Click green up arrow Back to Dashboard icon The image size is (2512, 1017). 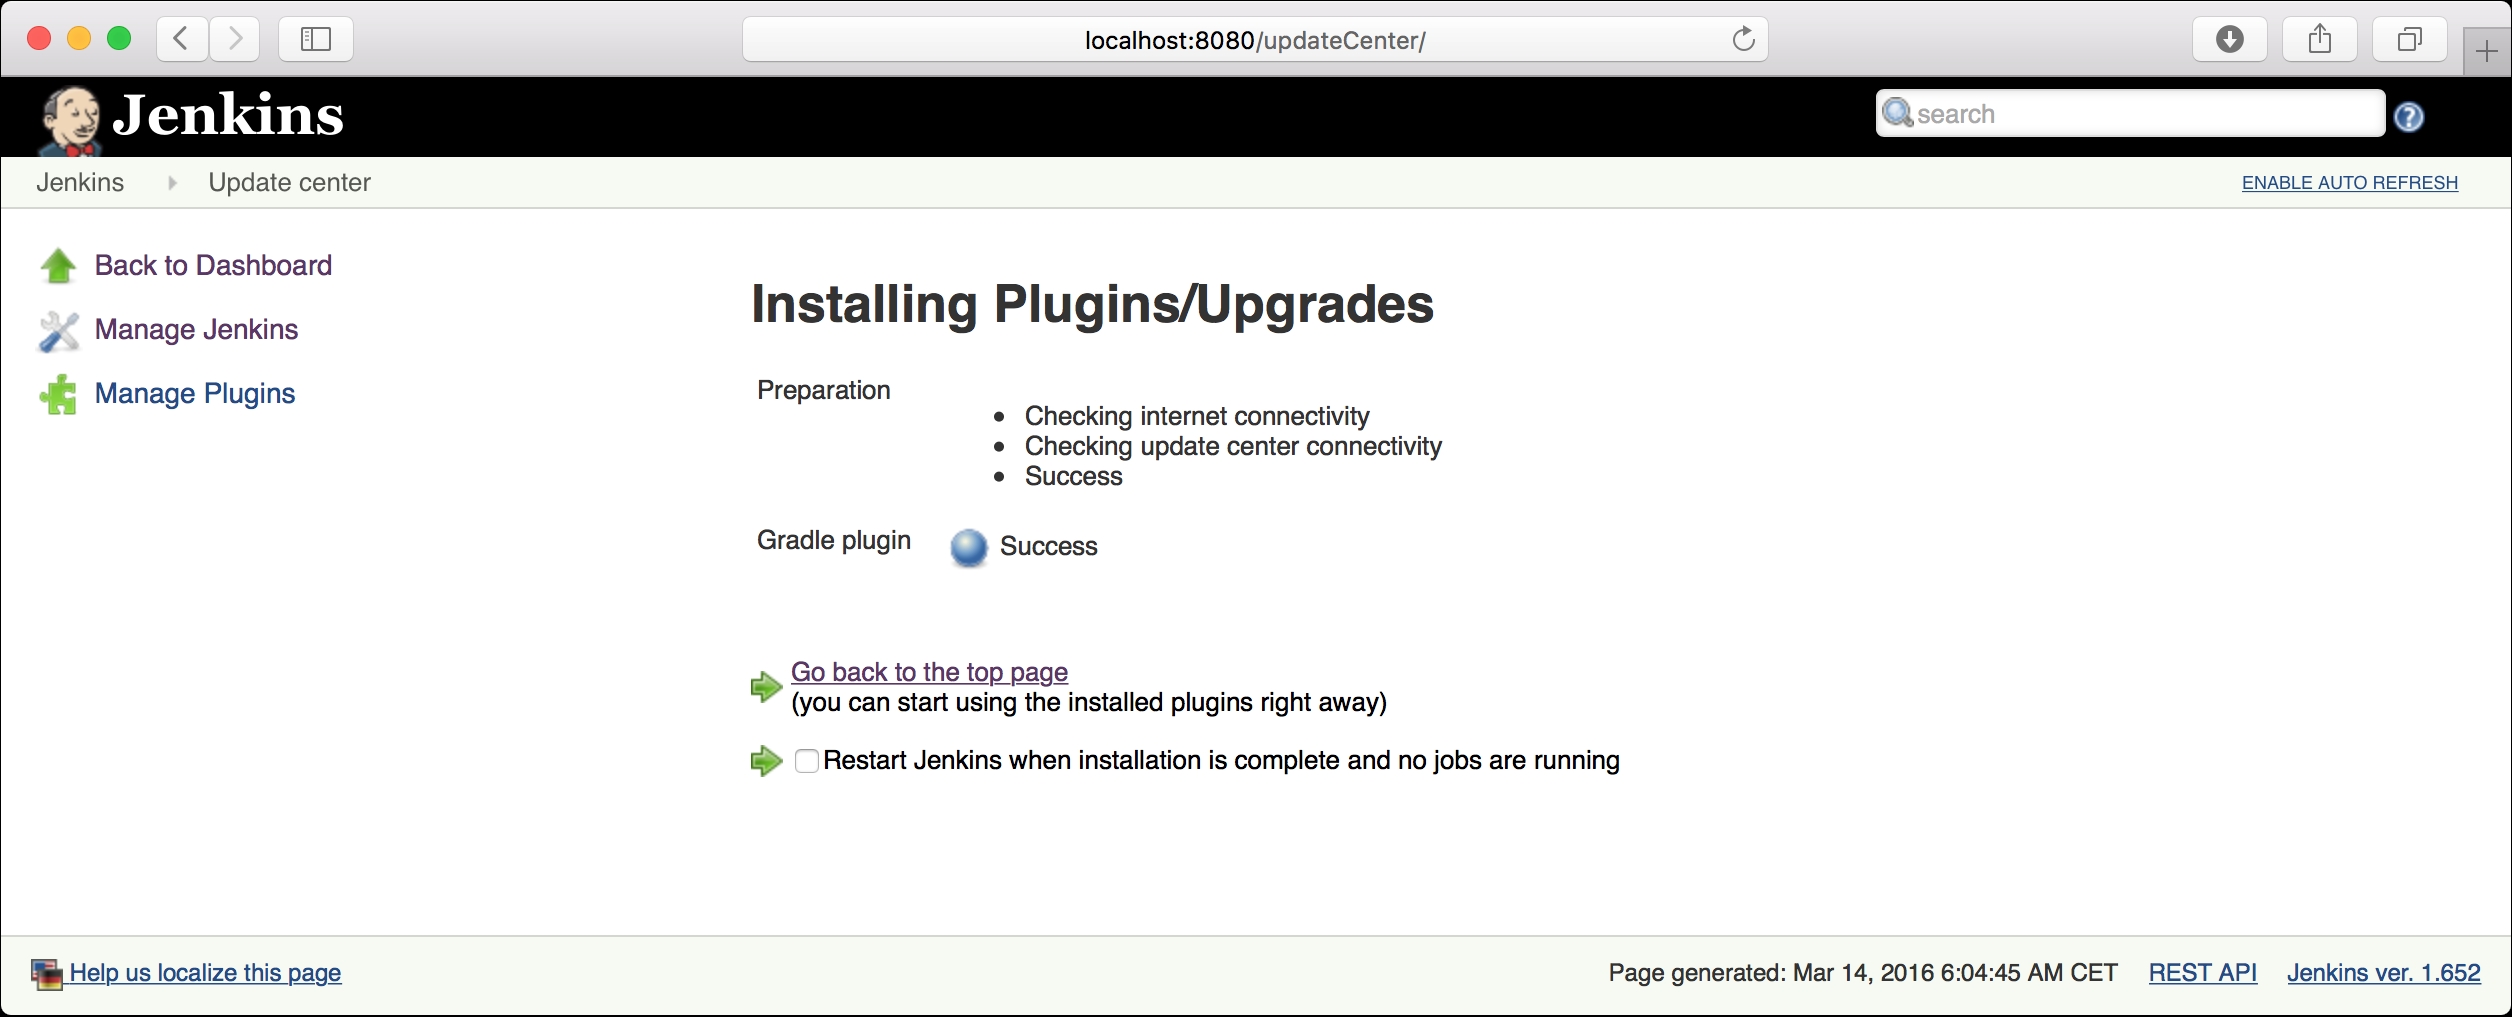(58, 265)
